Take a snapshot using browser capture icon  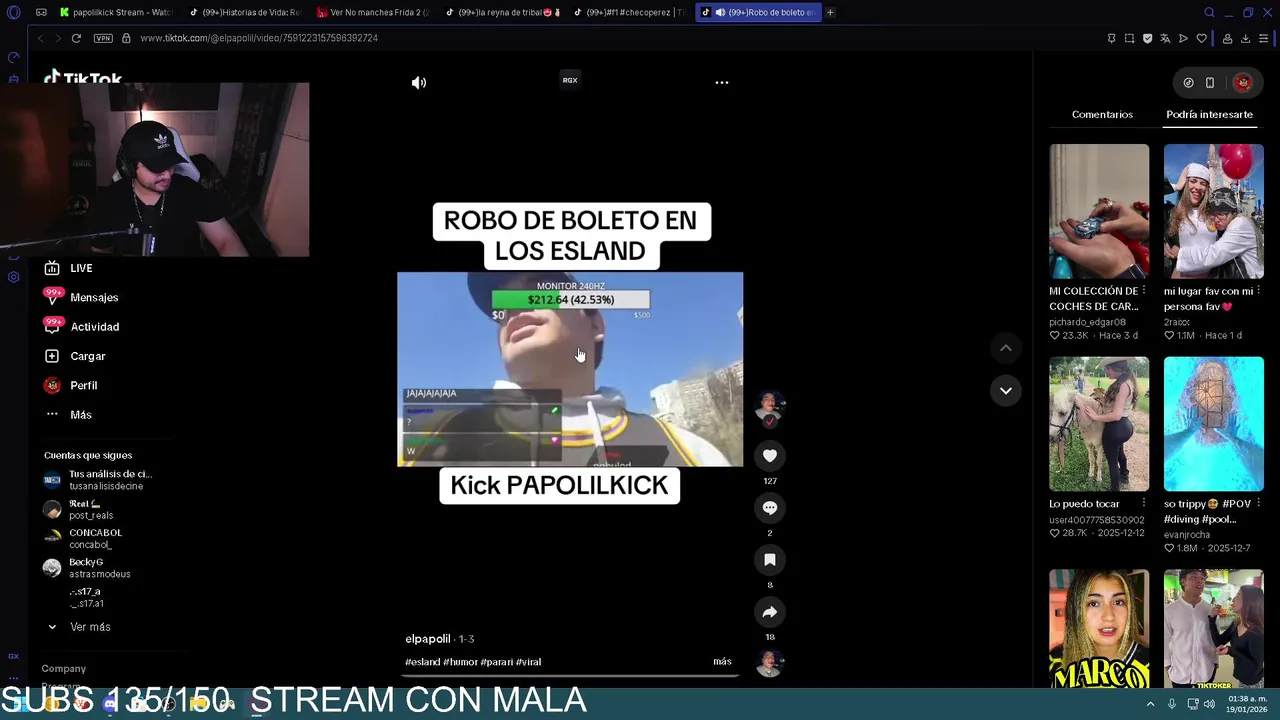(x=1129, y=38)
